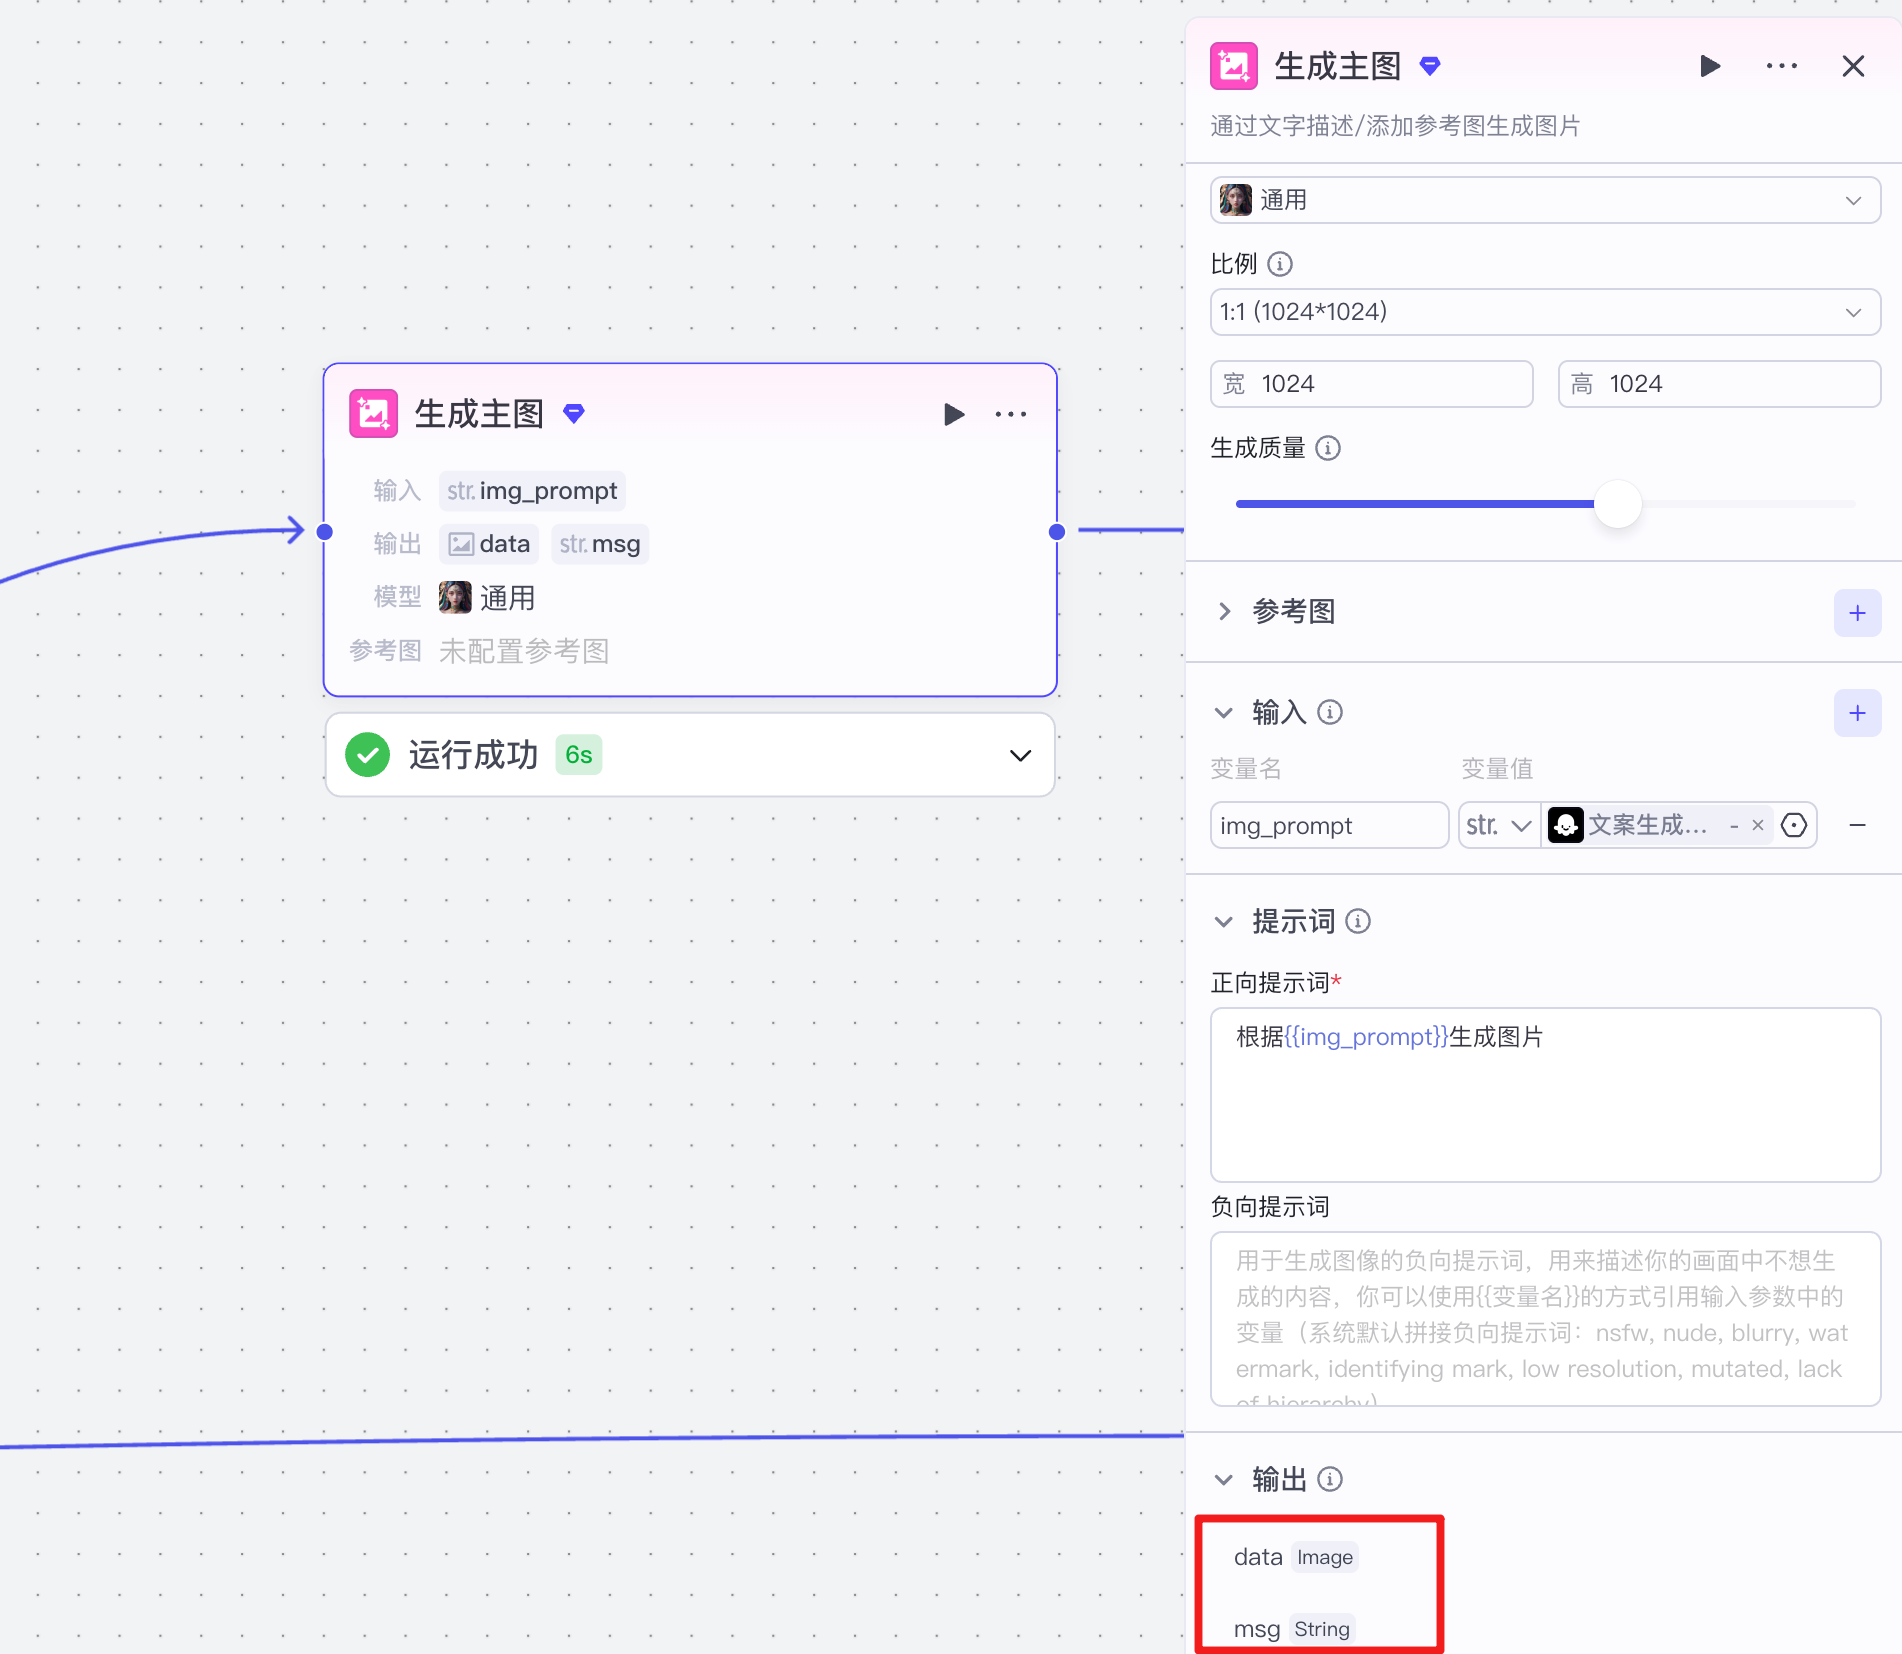Click the 输出 info icon
Image resolution: width=1902 pixels, height=1654 pixels.
pyautogui.click(x=1330, y=1479)
